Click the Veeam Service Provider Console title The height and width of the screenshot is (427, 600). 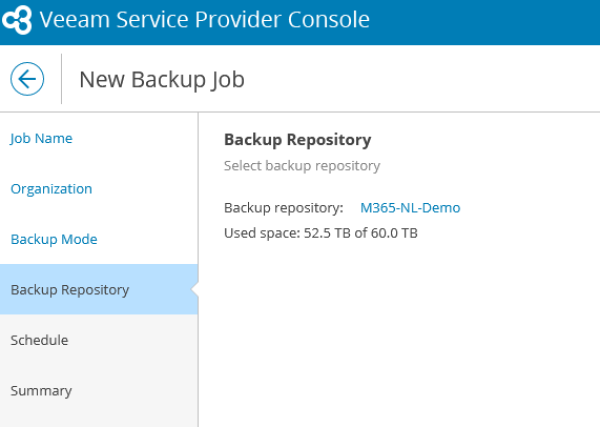click(x=205, y=20)
